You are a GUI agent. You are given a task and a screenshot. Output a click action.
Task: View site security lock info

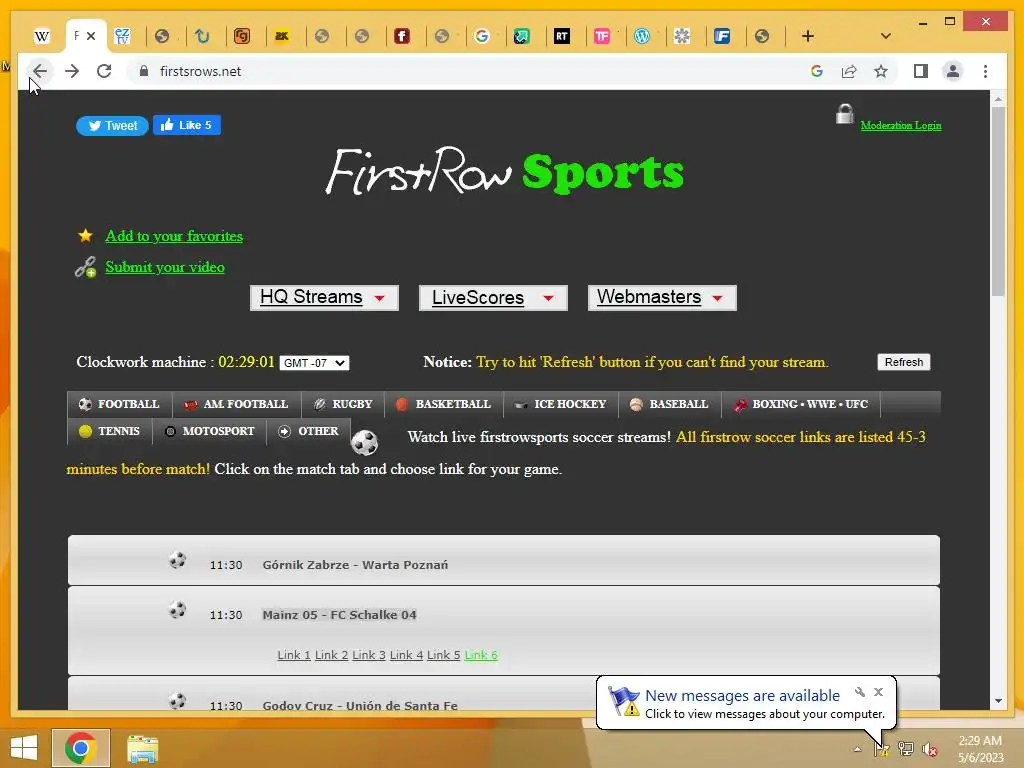(x=144, y=71)
